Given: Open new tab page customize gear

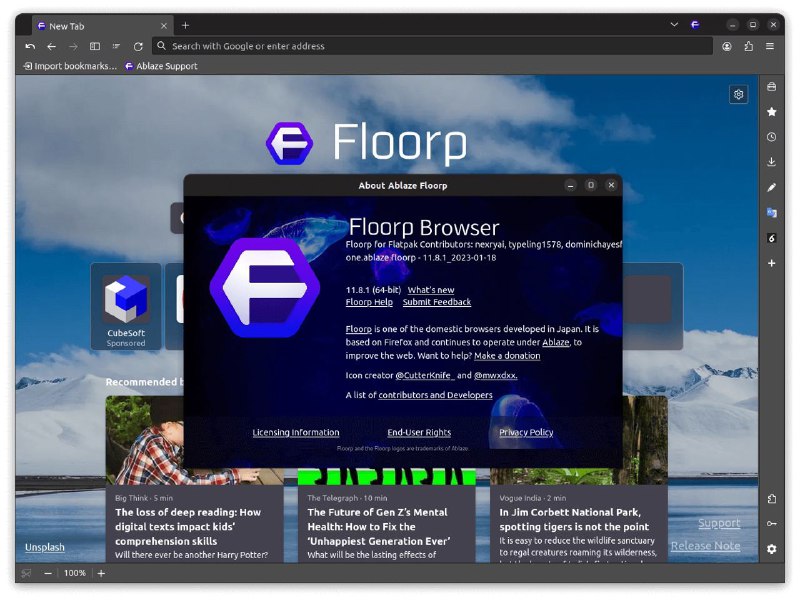Looking at the screenshot, I should click(738, 94).
